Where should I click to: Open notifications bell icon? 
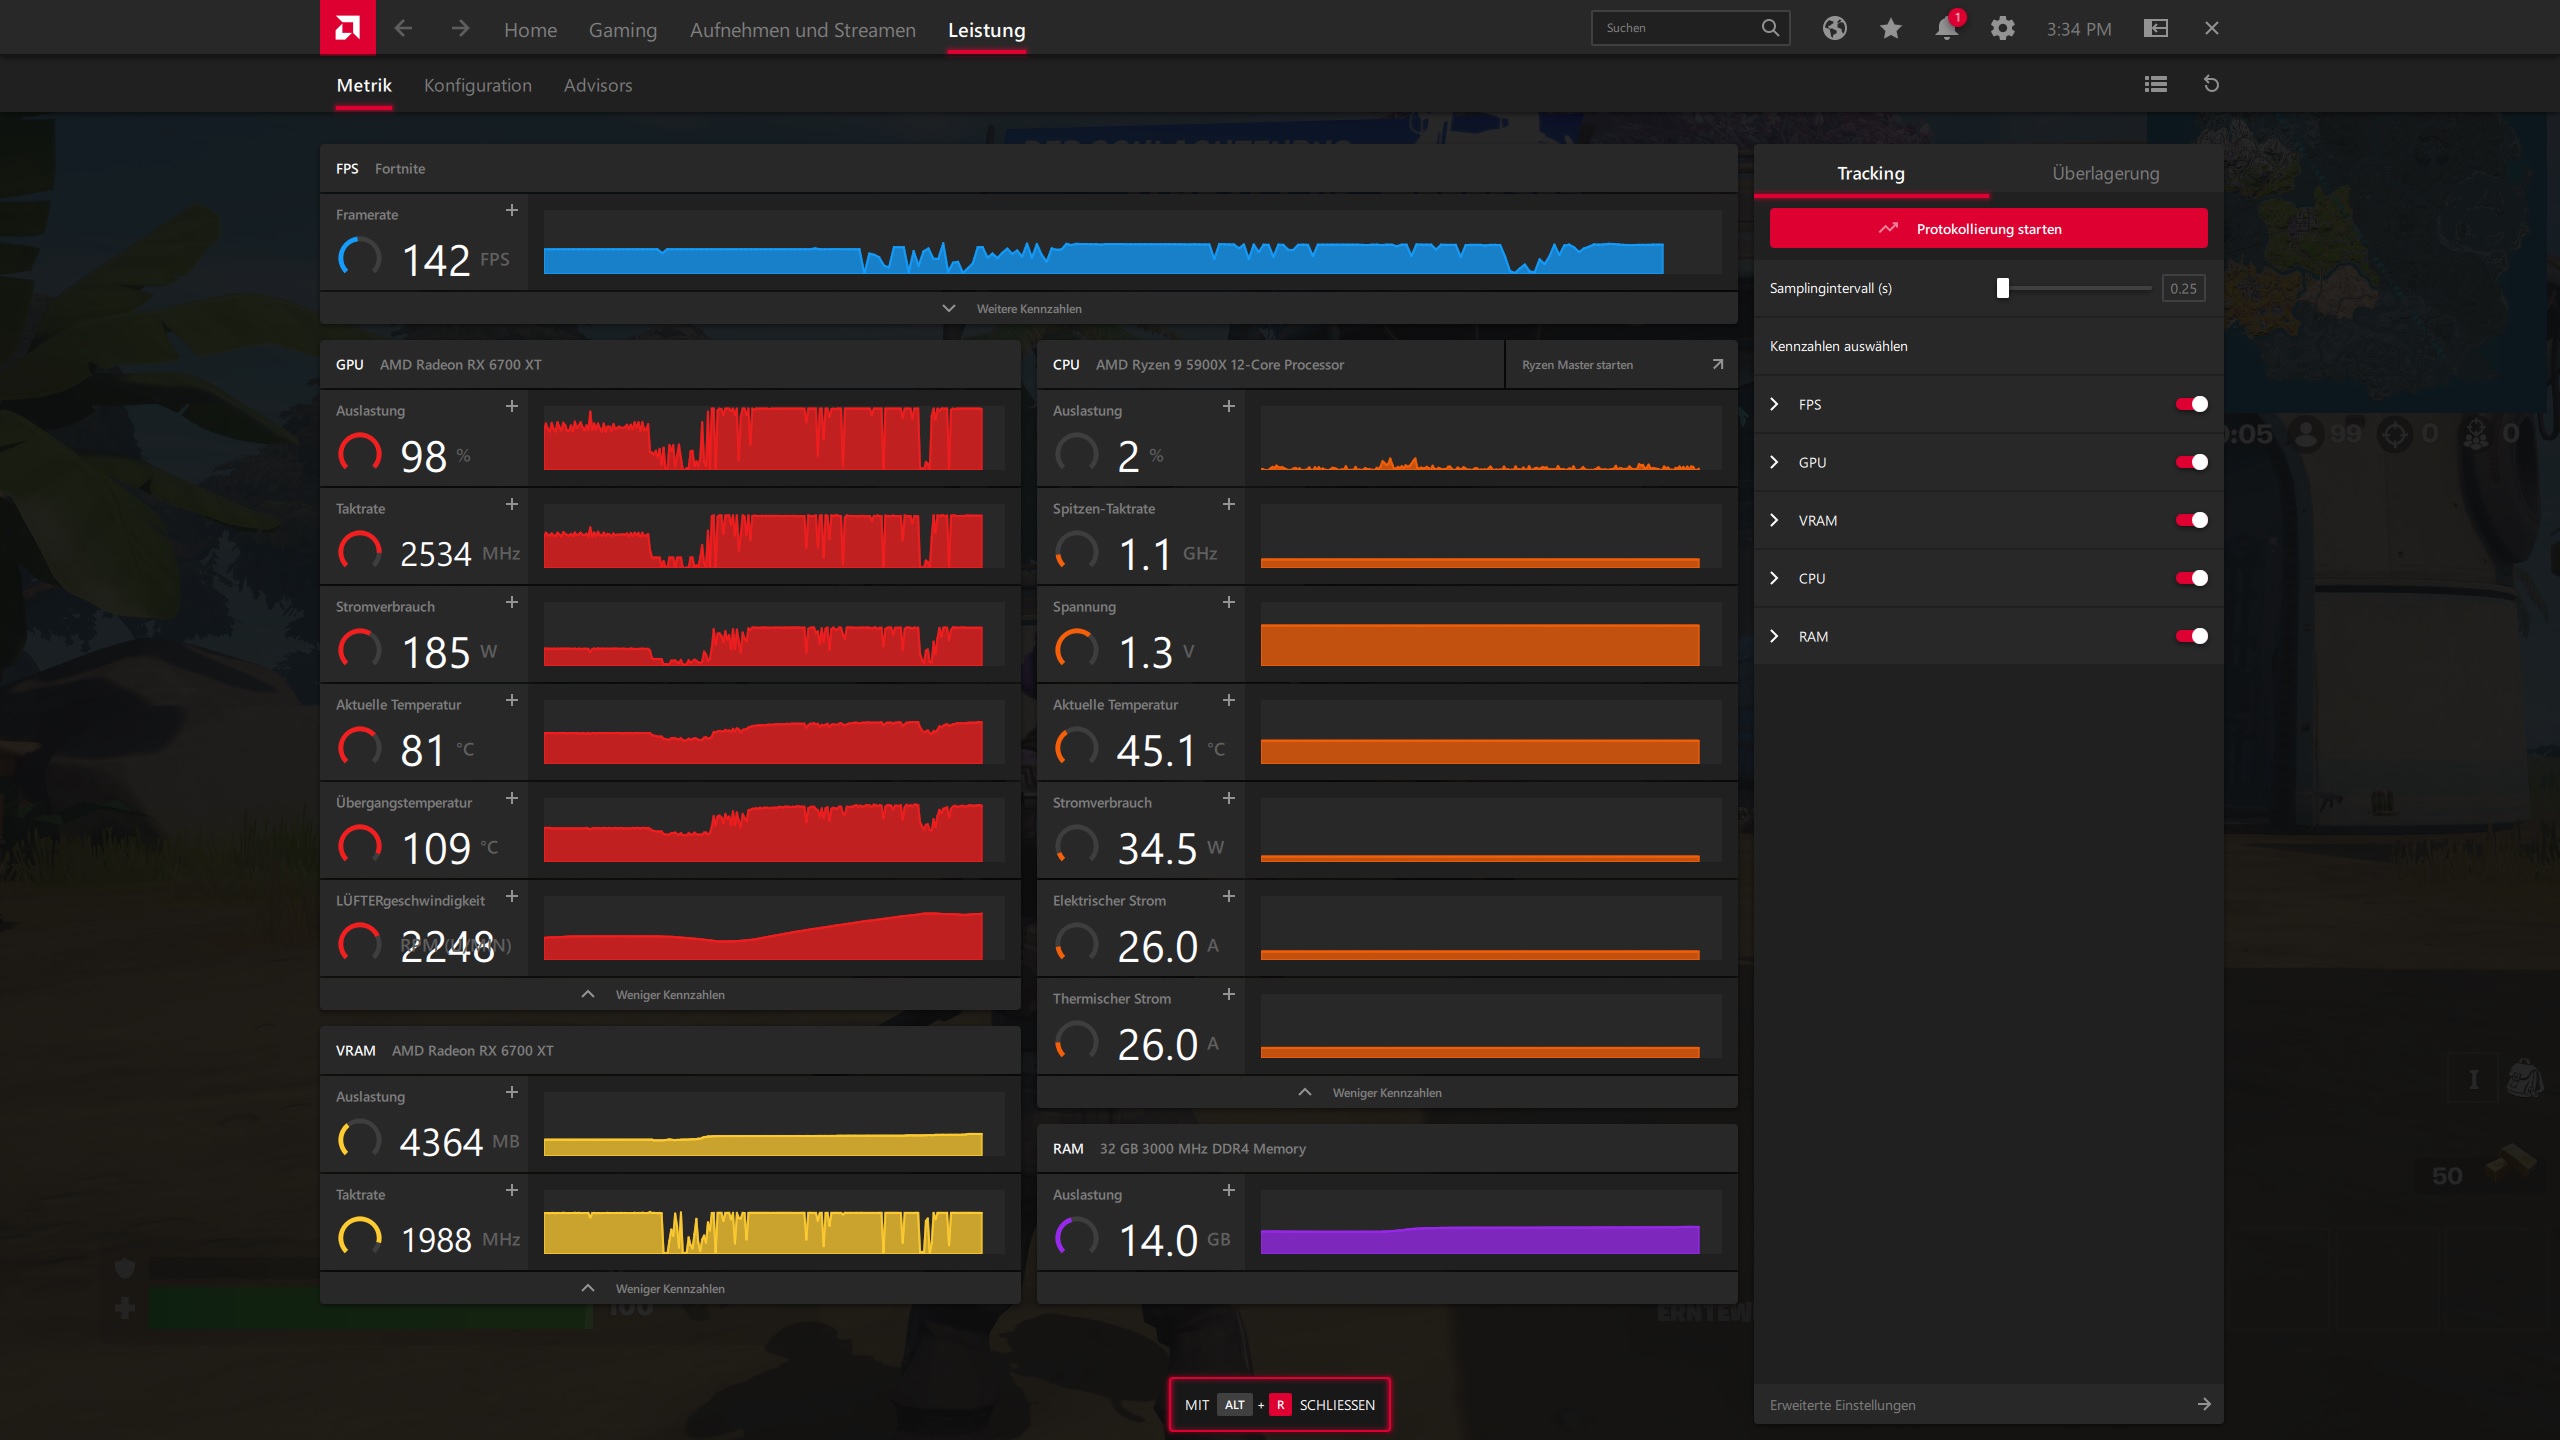click(1946, 28)
